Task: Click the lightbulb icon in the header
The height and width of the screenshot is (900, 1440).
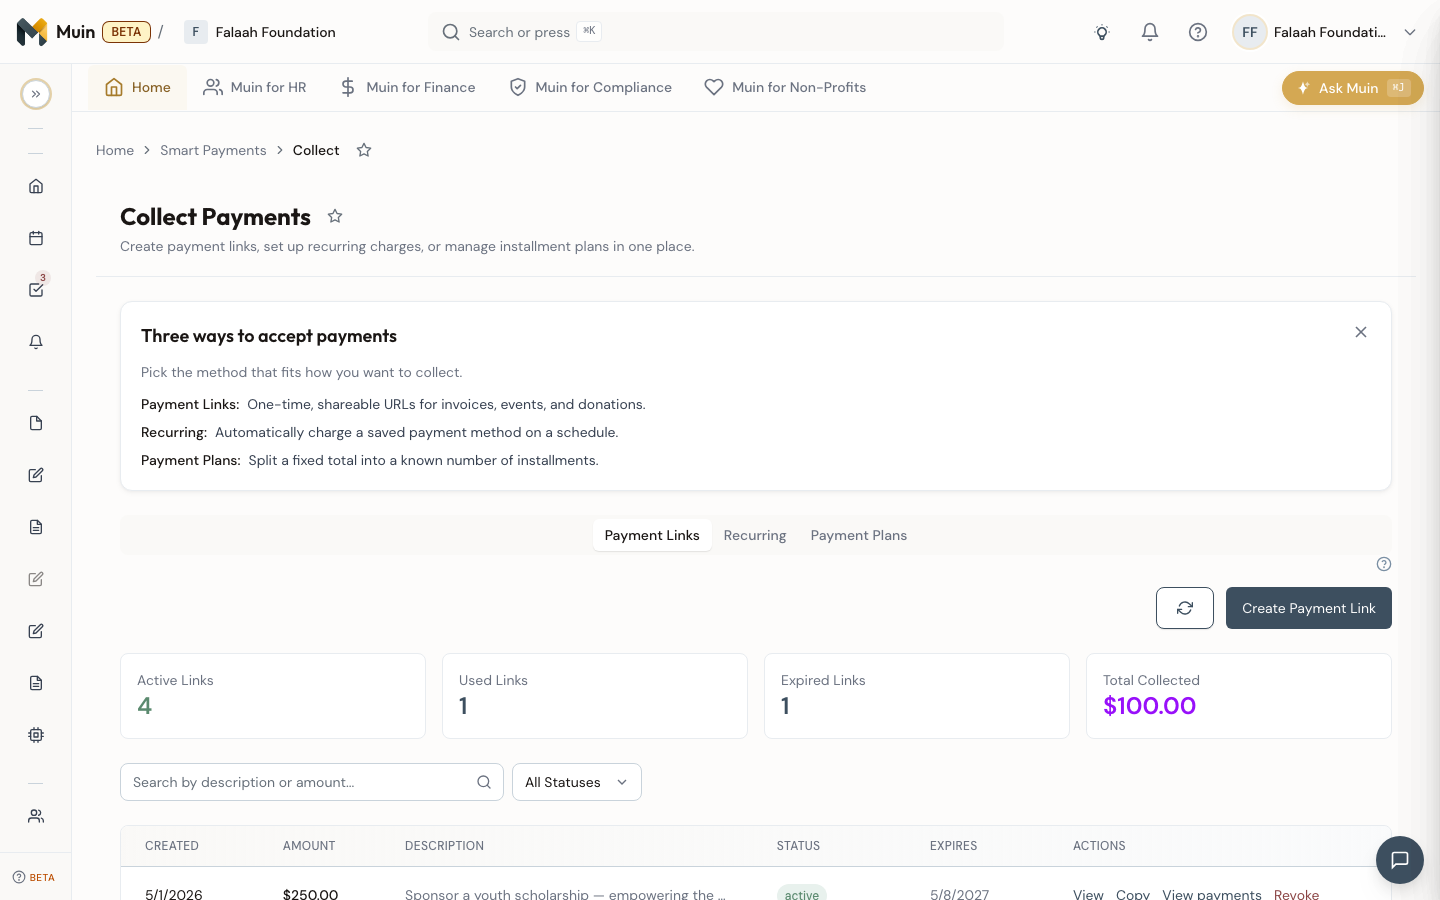Action: [1102, 32]
